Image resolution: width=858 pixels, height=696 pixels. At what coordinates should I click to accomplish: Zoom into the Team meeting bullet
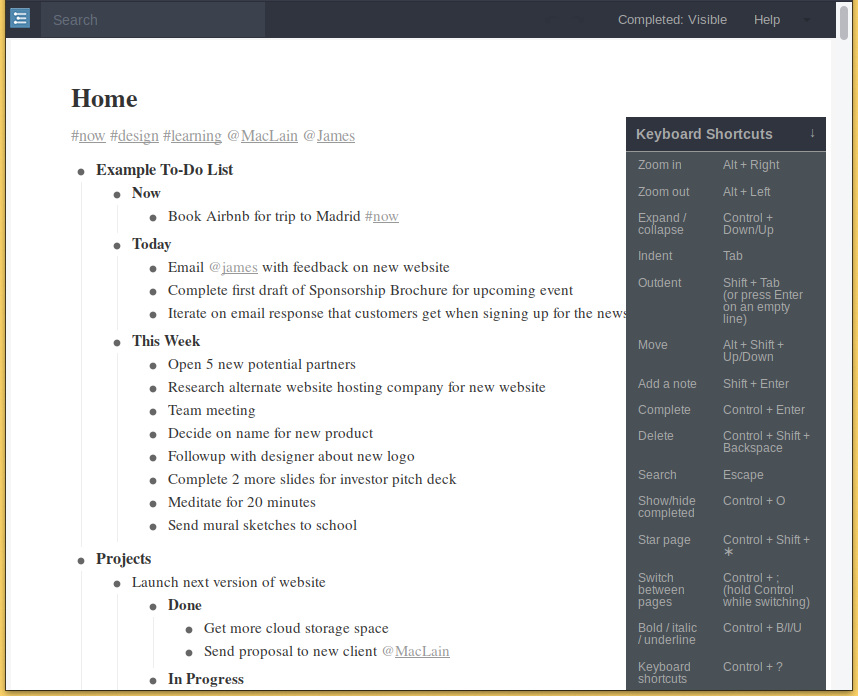click(152, 411)
